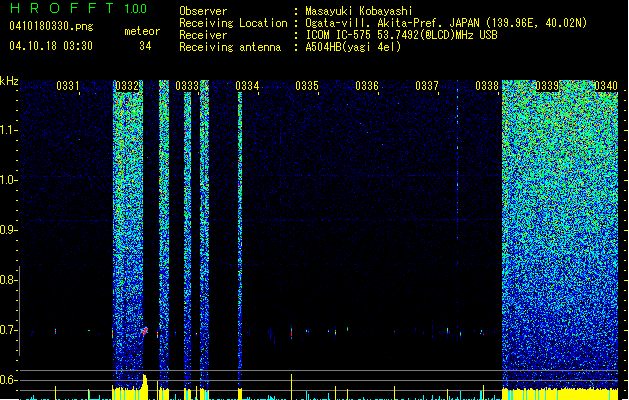Click the 0335 time marker
This screenshot has height=400, width=629.
pyautogui.click(x=307, y=85)
